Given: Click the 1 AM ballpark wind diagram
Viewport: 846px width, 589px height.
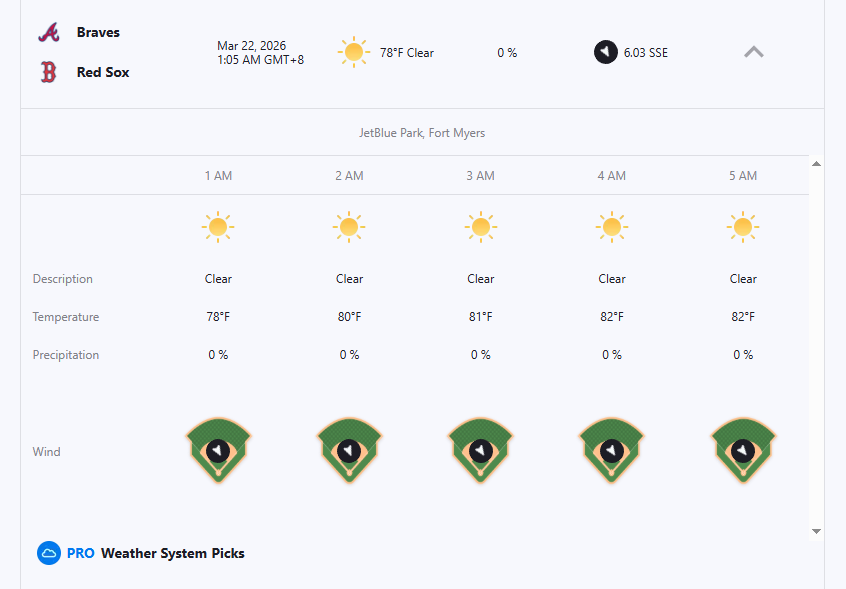Looking at the screenshot, I should [x=219, y=450].
